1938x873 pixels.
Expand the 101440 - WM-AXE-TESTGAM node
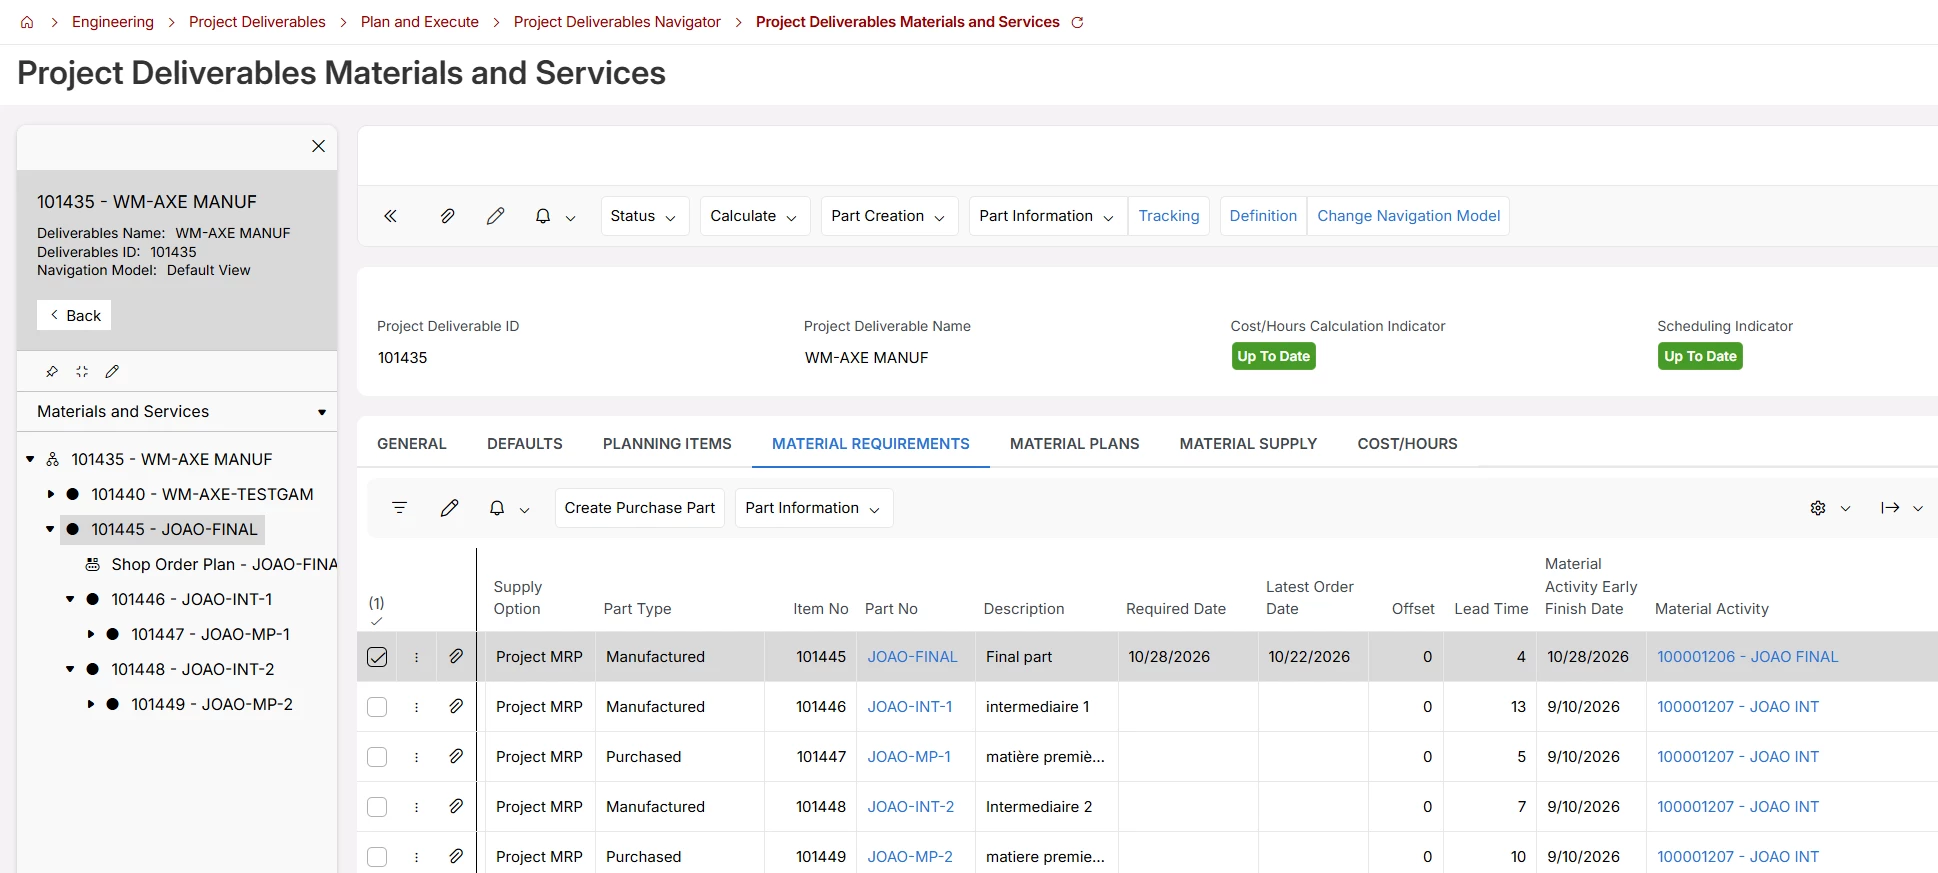[x=50, y=494]
